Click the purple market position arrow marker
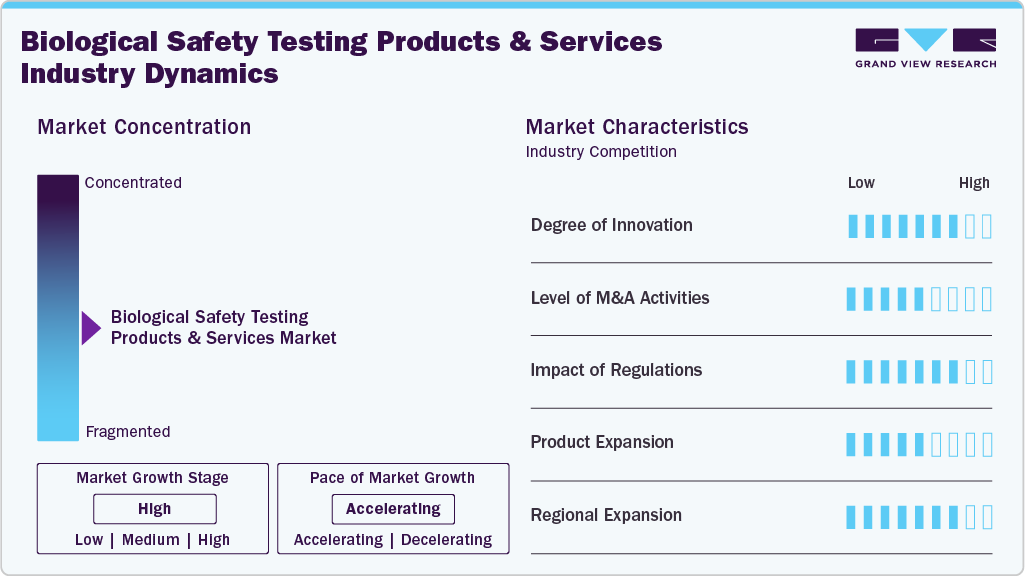Screen dimensions: 1025x576 pyautogui.click(x=91, y=328)
